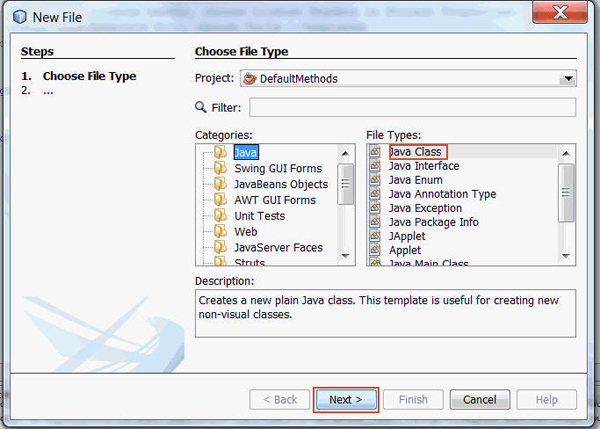The height and width of the screenshot is (429, 600).
Task: Click Categories list scroll down arrow
Action: [345, 256]
